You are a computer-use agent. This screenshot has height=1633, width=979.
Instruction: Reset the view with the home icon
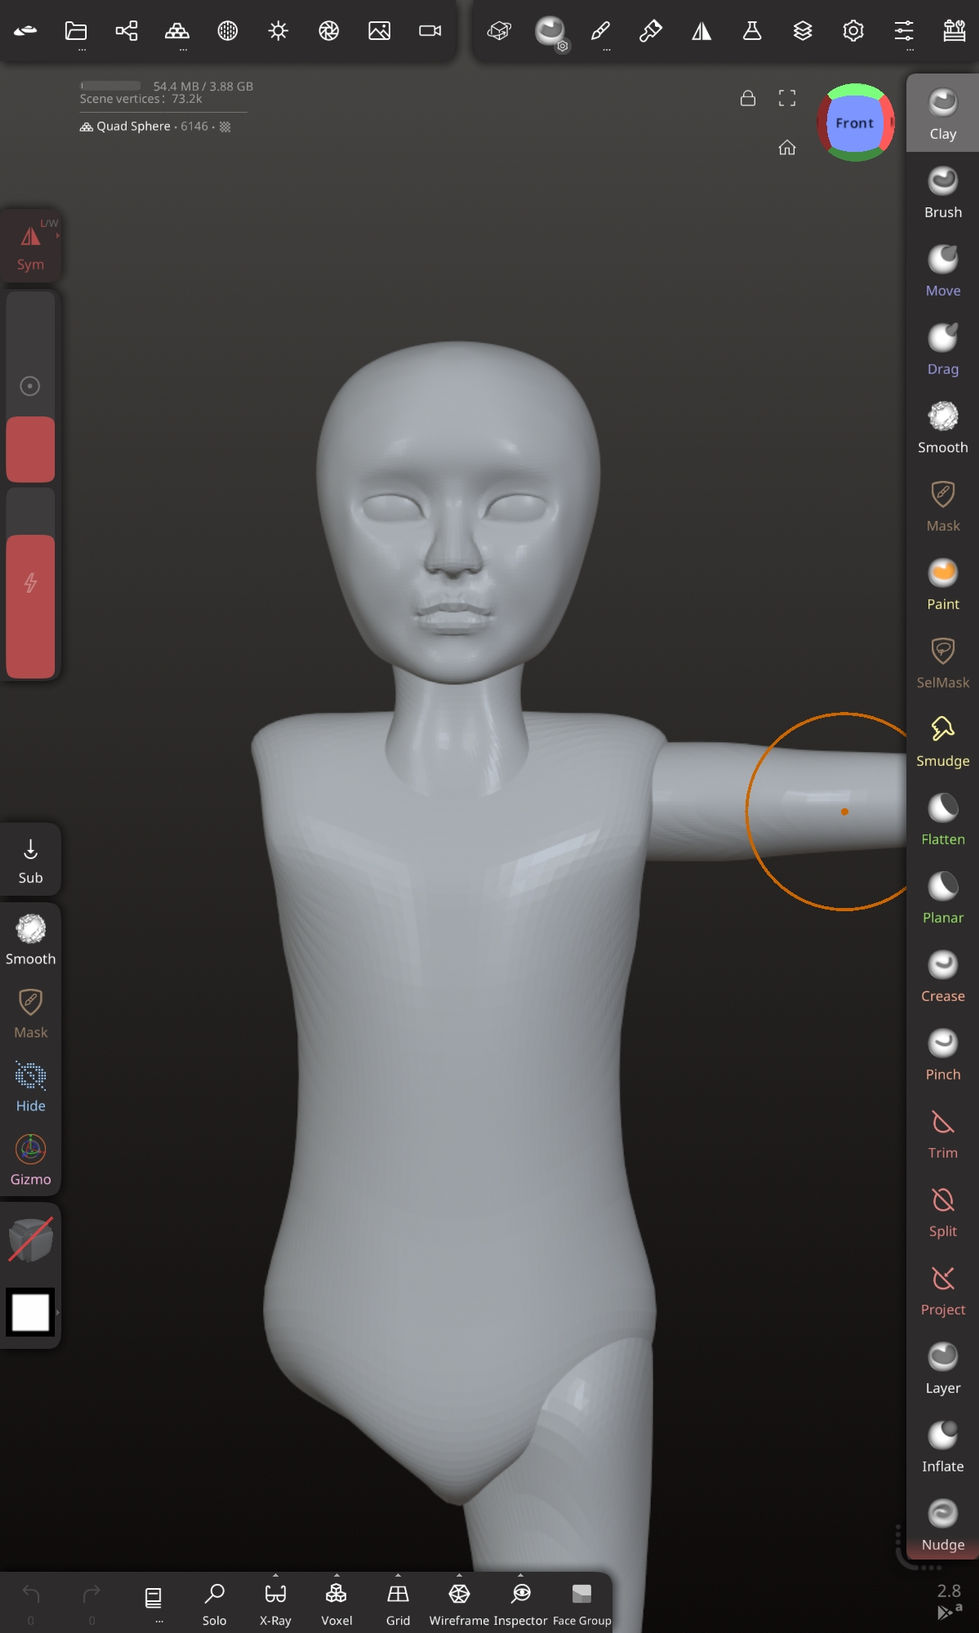click(787, 148)
